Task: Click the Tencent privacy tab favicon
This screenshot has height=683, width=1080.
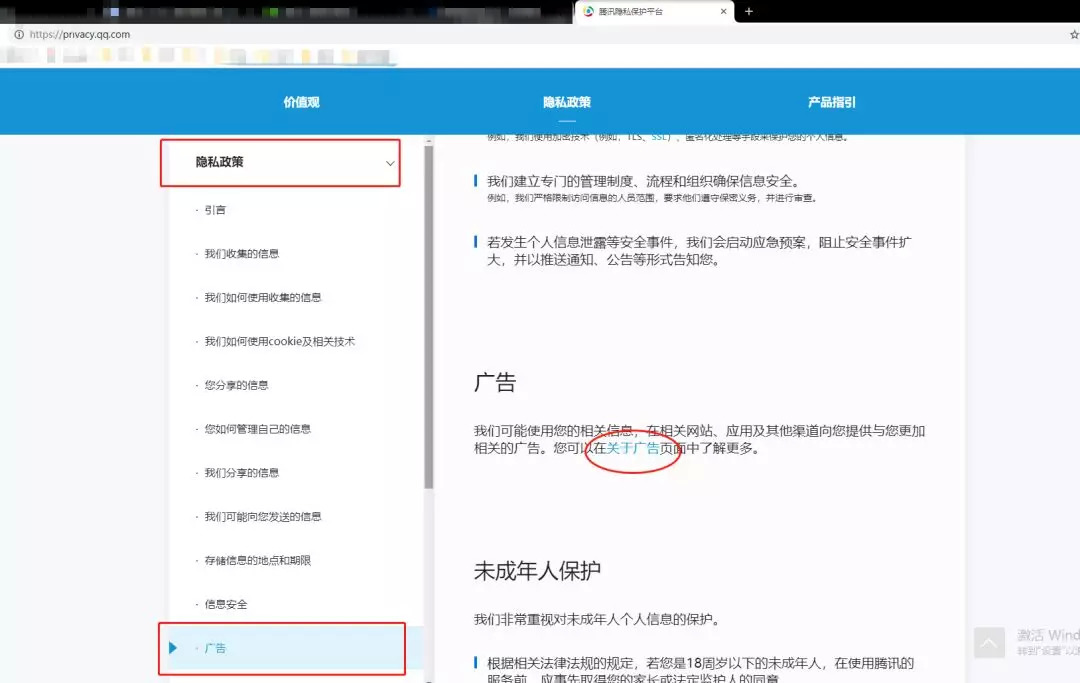Action: (589, 11)
